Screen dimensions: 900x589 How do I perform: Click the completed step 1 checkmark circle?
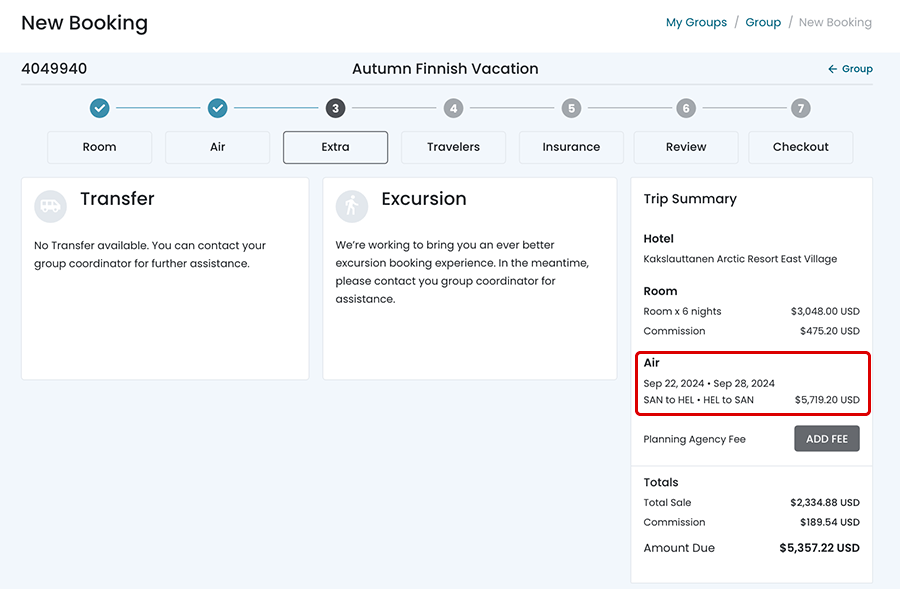pos(99,108)
